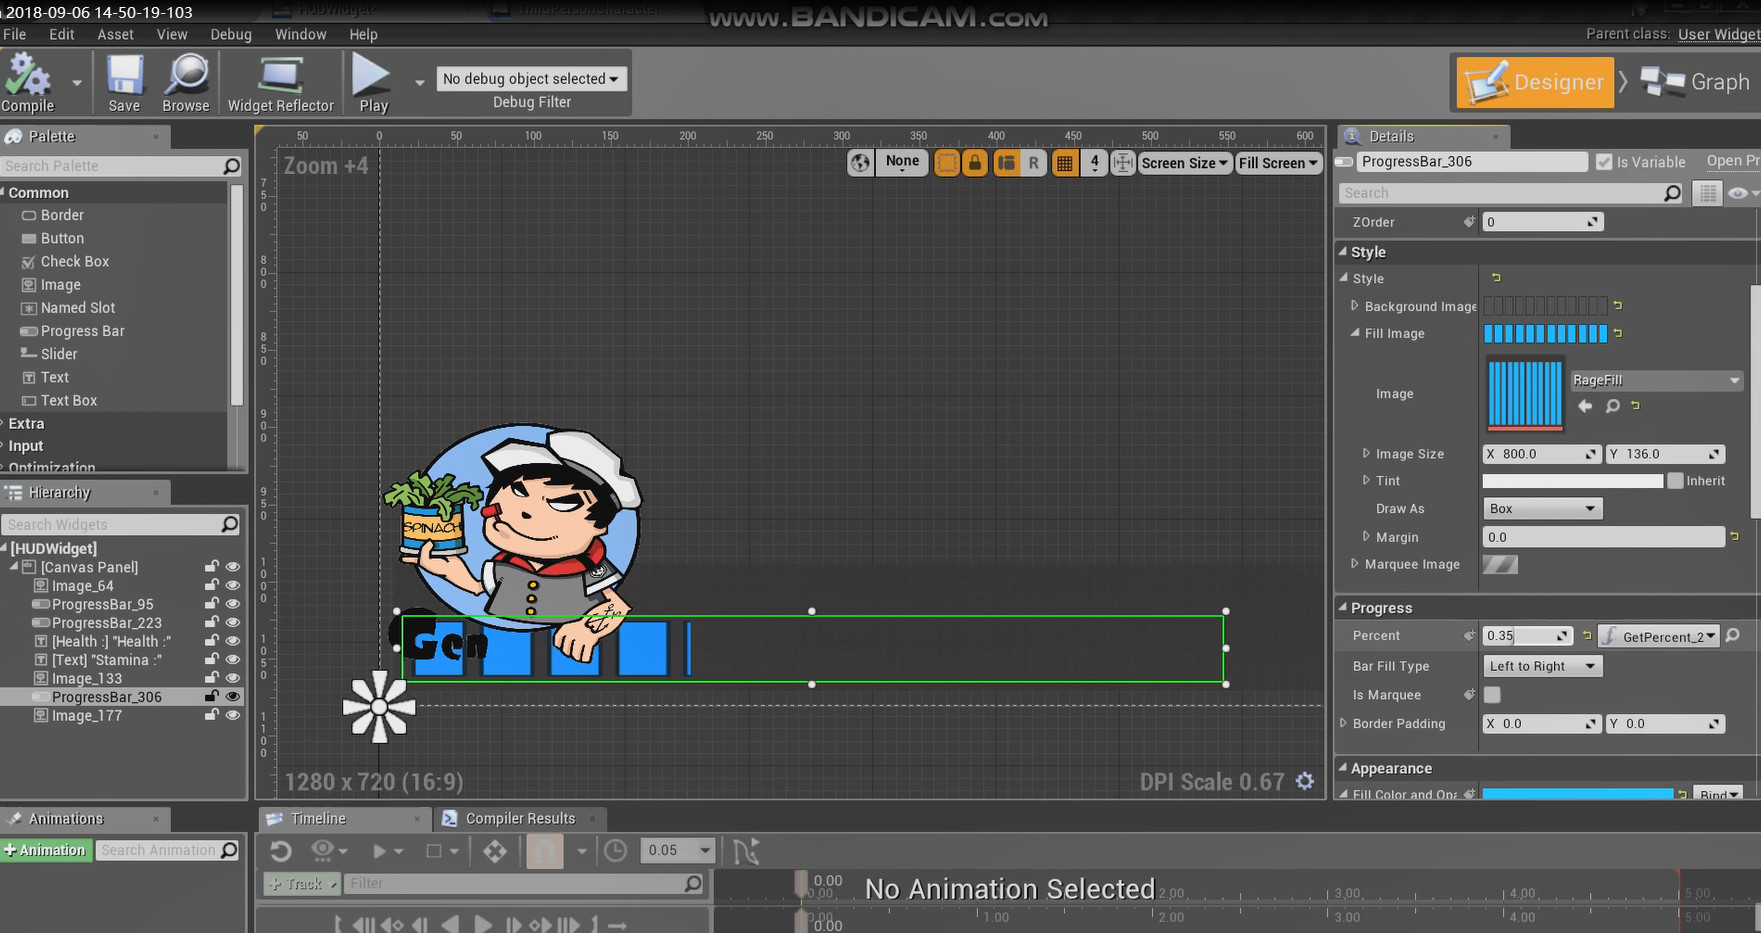Toggle the Is Variable checkbox
The image size is (1761, 933).
click(x=1604, y=162)
